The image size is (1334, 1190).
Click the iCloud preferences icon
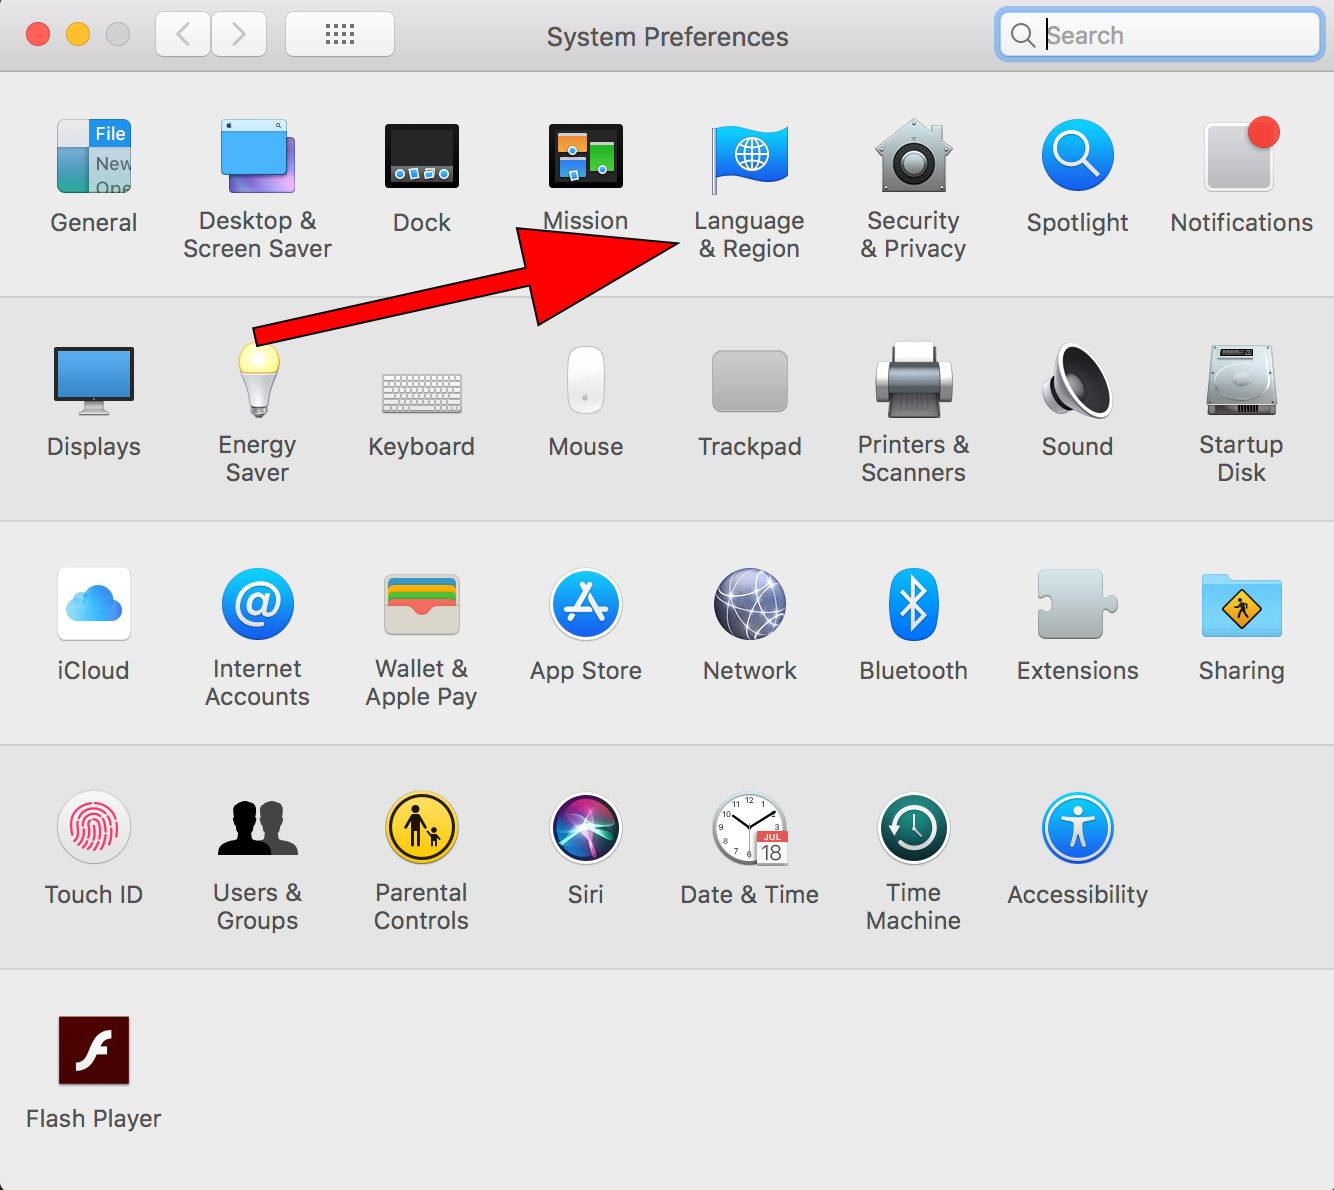94,605
